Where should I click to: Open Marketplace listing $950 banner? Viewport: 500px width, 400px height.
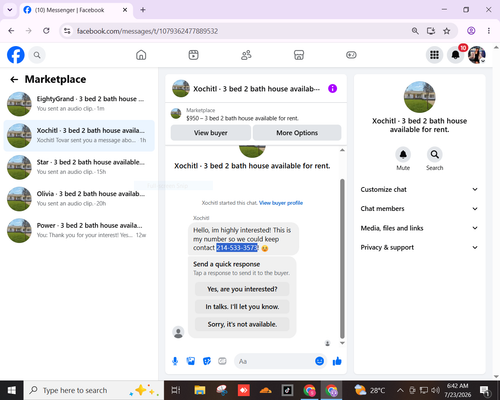[256, 114]
